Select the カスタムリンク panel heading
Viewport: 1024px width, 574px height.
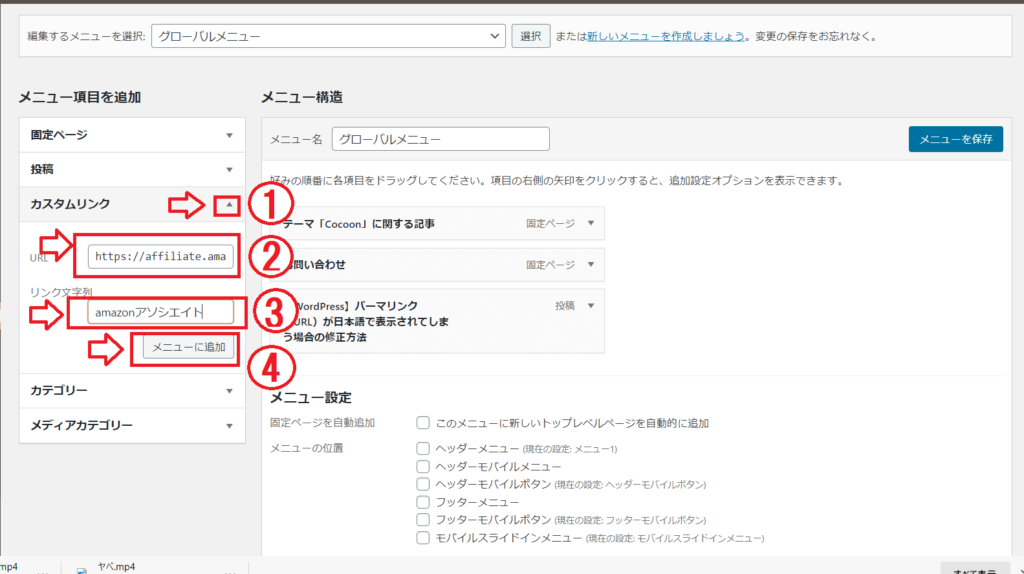[71, 204]
